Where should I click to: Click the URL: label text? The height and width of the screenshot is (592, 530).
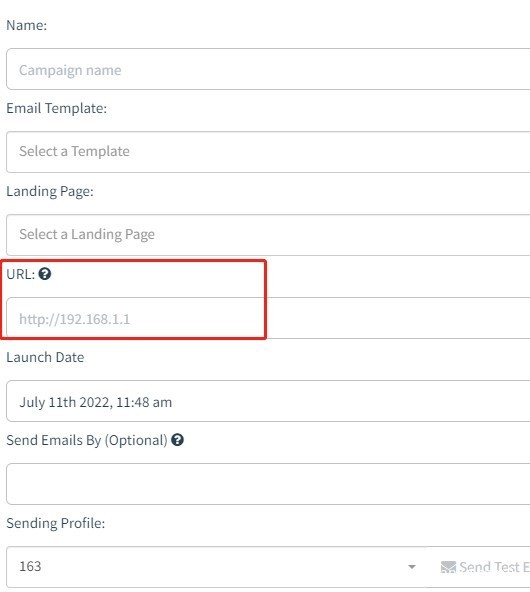click(x=21, y=274)
